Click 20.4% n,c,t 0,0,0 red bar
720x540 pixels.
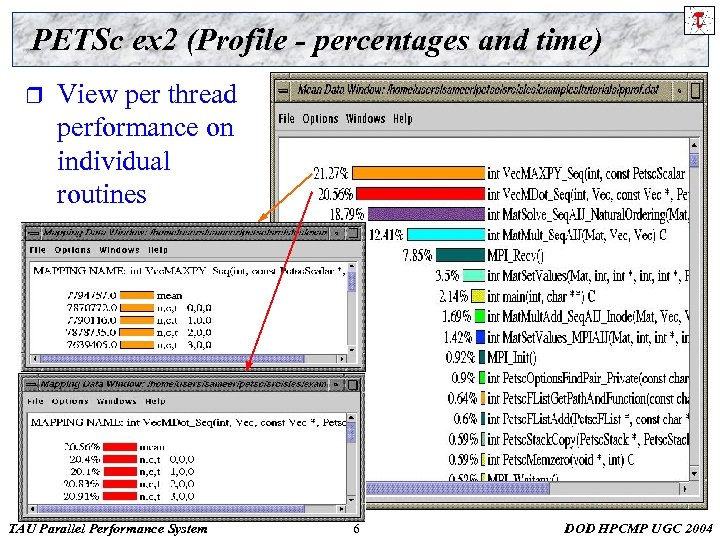pos(120,459)
